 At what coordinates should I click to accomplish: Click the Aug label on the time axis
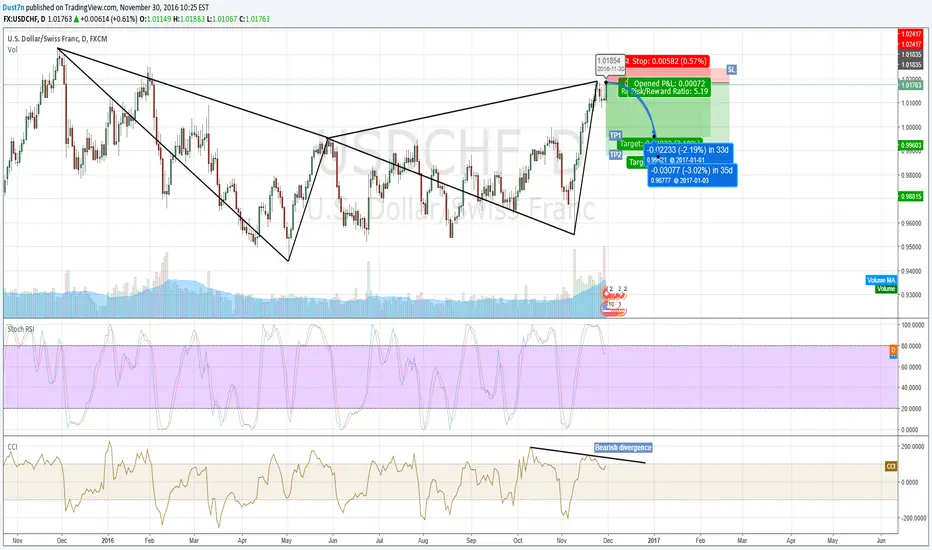[423, 540]
